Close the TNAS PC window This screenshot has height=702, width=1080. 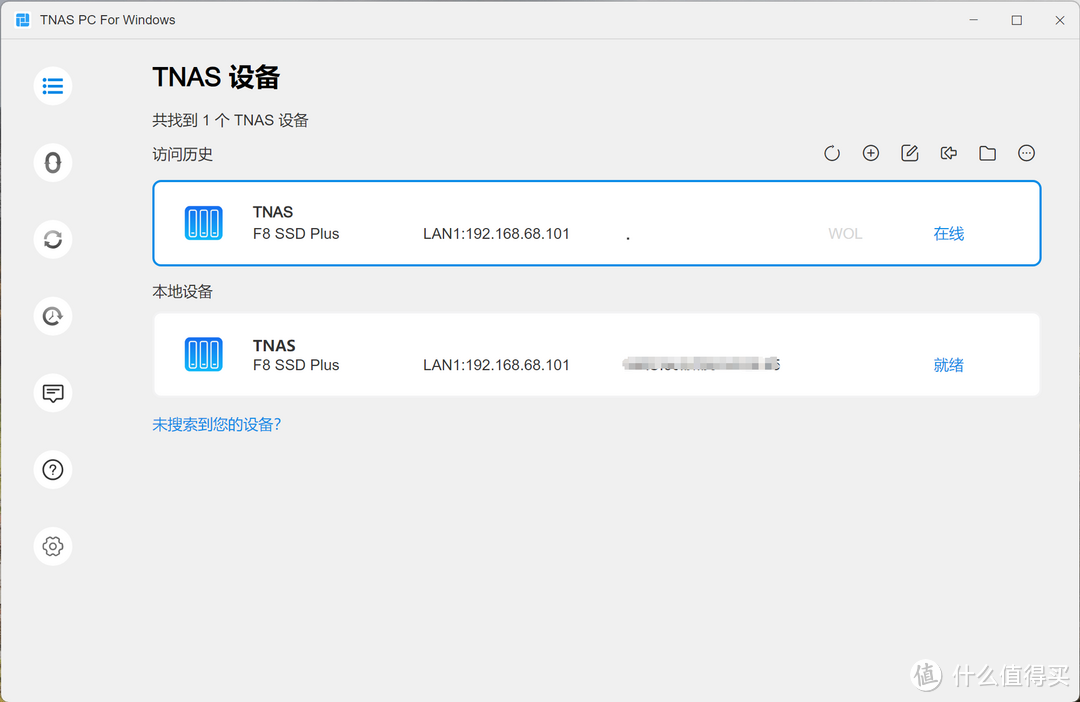[x=1060, y=20]
